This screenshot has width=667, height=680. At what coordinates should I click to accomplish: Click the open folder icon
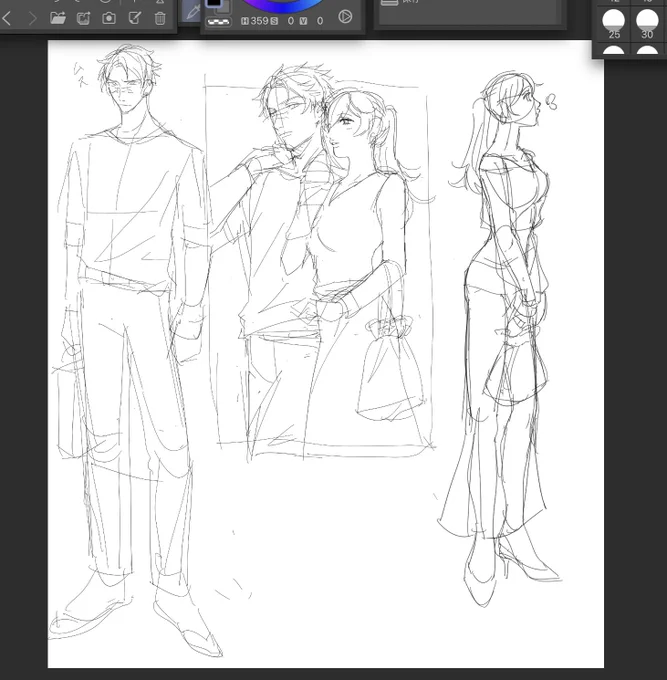(58, 18)
